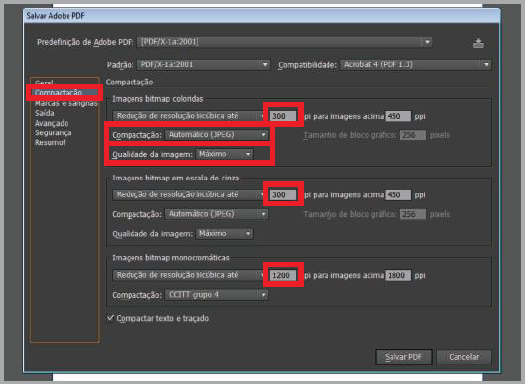Open color images Qualidade da imagem dropdown

tap(224, 154)
